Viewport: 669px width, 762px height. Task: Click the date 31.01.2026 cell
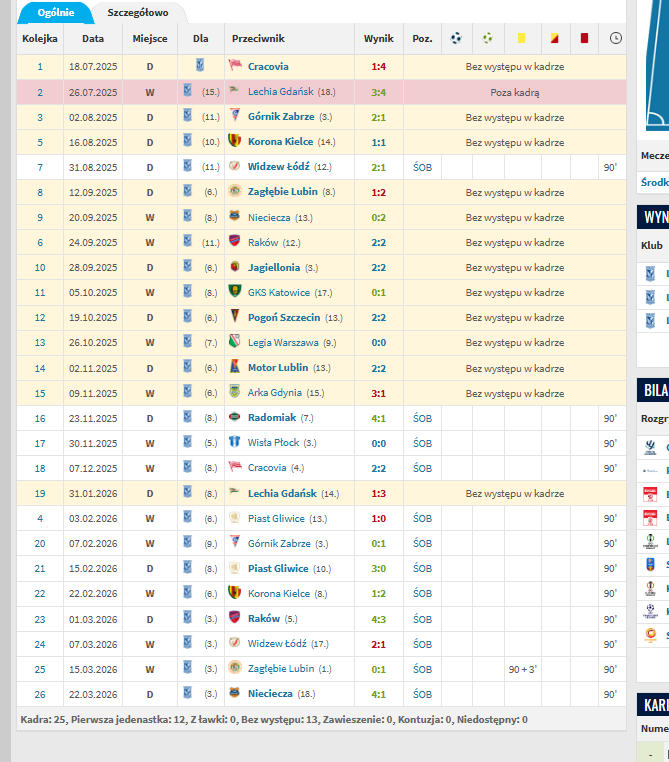point(93,494)
